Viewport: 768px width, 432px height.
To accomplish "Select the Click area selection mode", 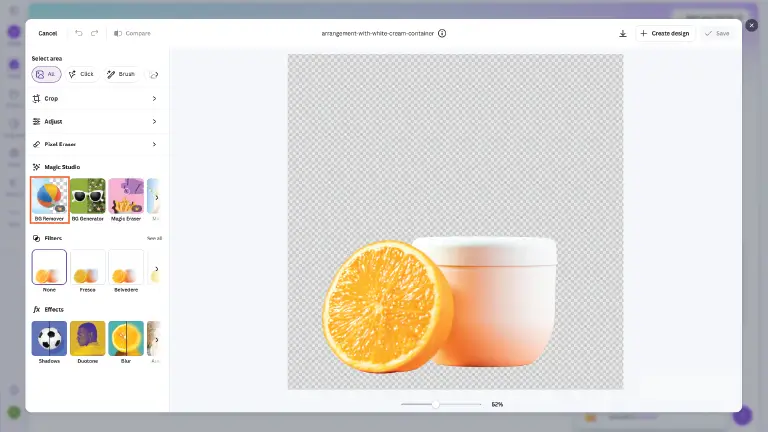I will 82,74.
